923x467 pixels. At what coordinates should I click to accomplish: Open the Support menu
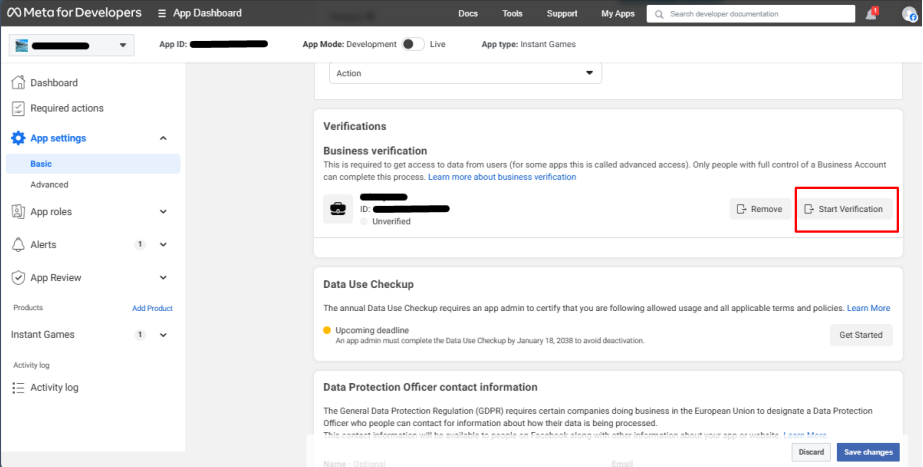click(562, 14)
